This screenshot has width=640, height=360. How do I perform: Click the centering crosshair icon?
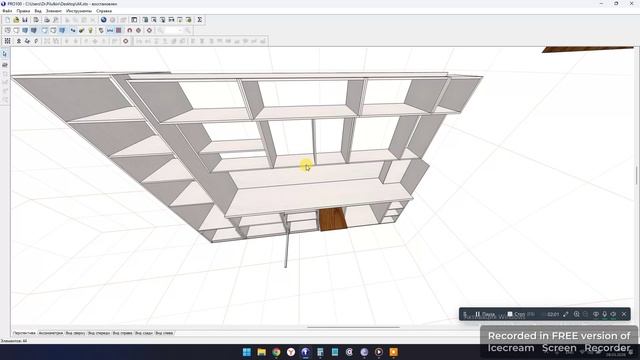[x=138, y=30]
